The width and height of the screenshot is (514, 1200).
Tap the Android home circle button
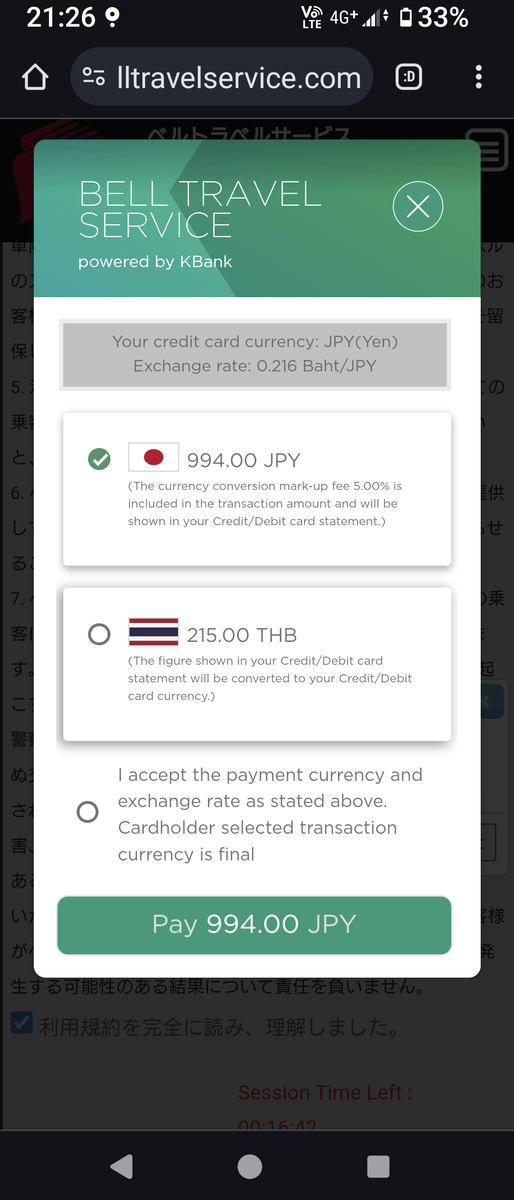click(250, 1166)
